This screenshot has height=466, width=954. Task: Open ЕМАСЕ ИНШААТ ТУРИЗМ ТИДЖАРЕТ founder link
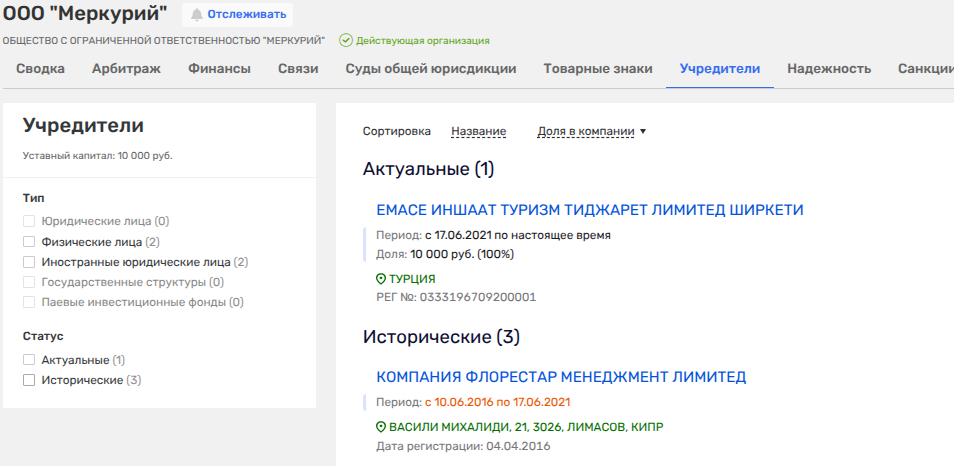point(589,210)
